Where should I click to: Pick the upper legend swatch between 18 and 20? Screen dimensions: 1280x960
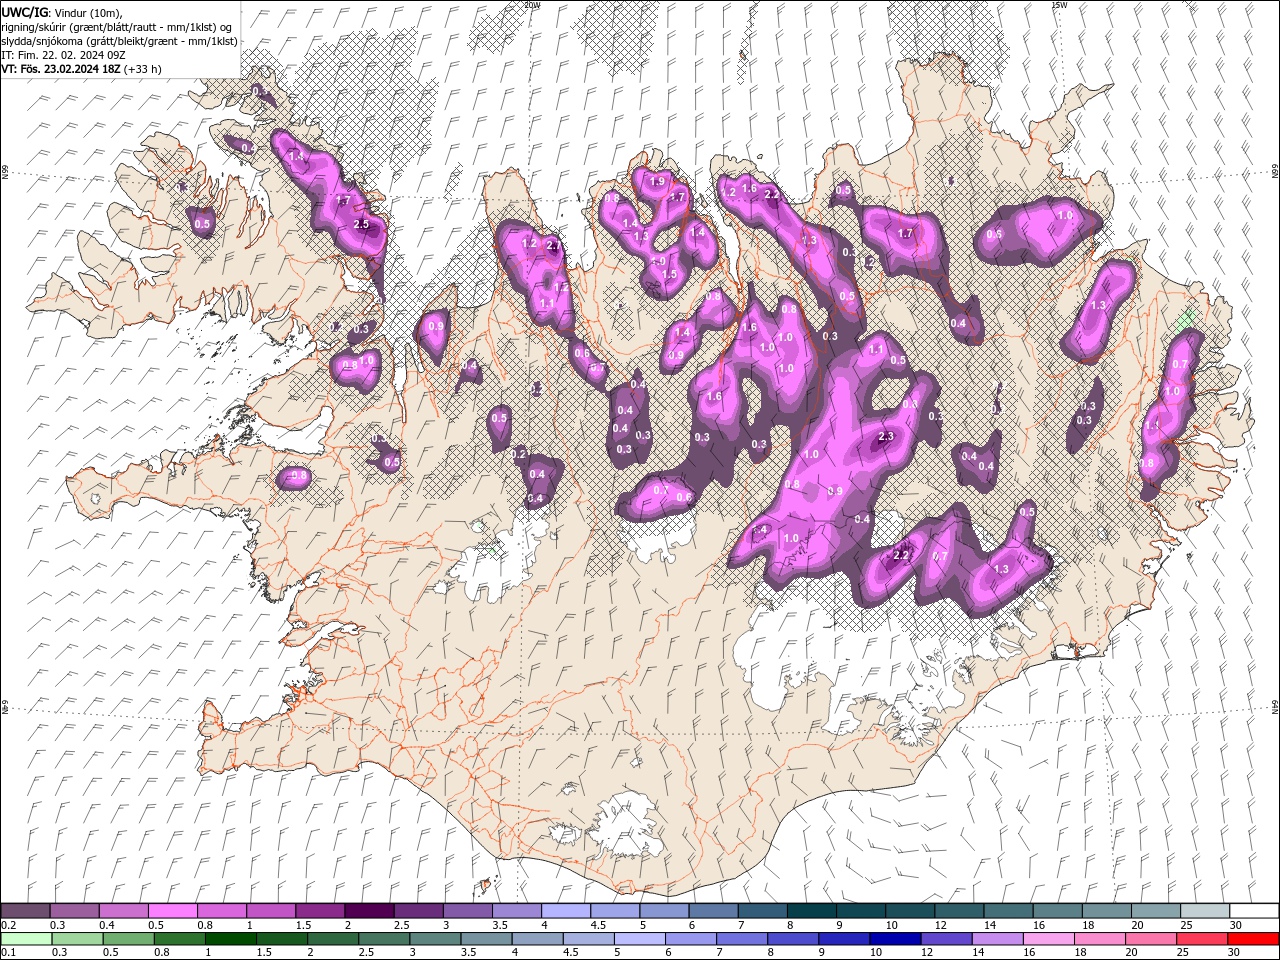(x=1106, y=911)
